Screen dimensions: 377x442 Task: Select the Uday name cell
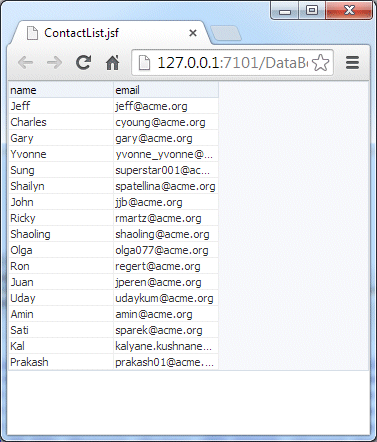[61, 298]
